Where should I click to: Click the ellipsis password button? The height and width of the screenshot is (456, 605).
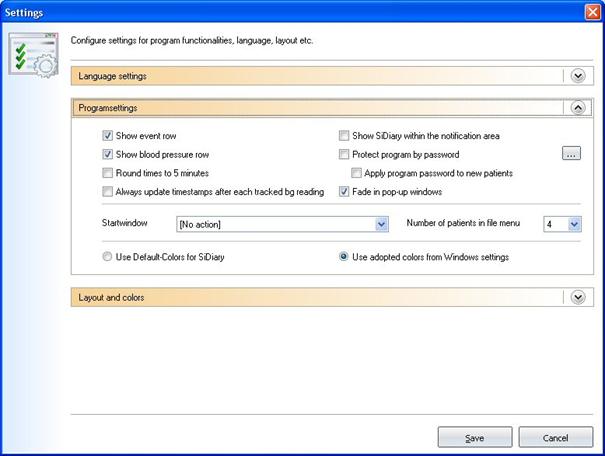[x=571, y=154]
